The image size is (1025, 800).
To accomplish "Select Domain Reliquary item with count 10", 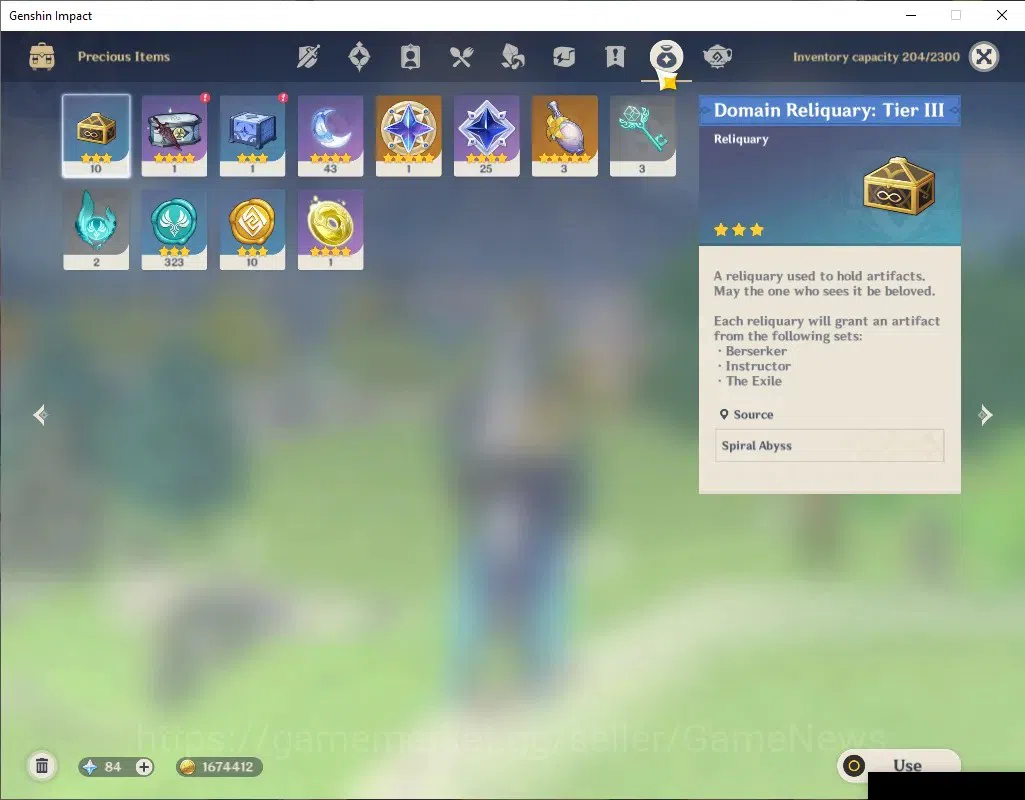I will 96,136.
